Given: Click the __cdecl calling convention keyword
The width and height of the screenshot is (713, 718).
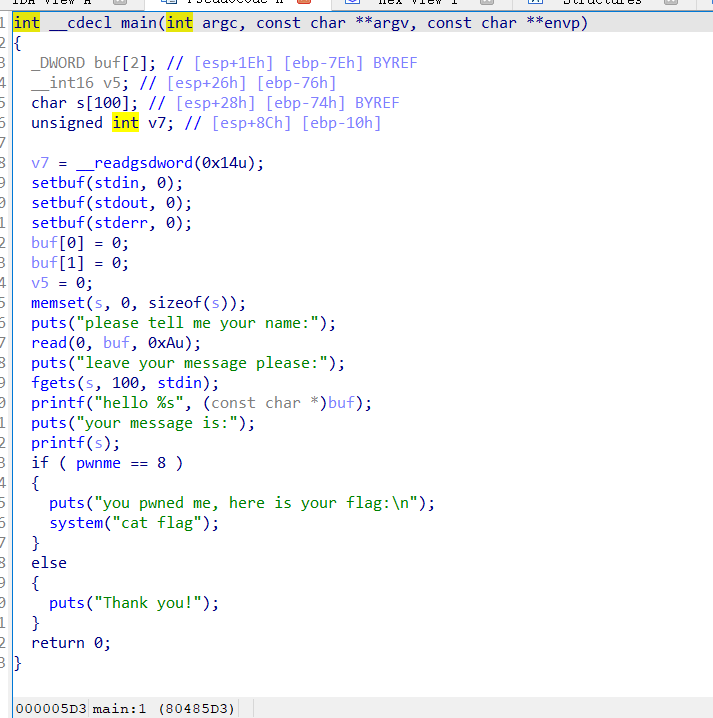Looking at the screenshot, I should tap(80, 23).
